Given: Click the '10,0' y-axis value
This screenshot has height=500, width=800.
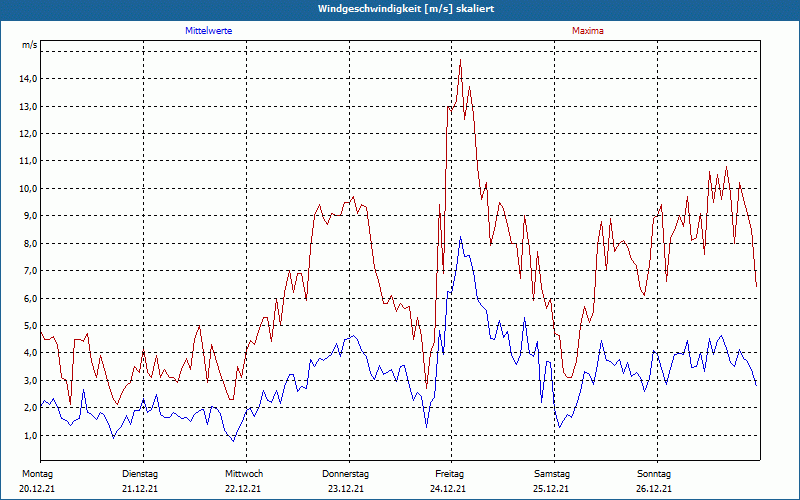Looking at the screenshot, I should tap(29, 188).
